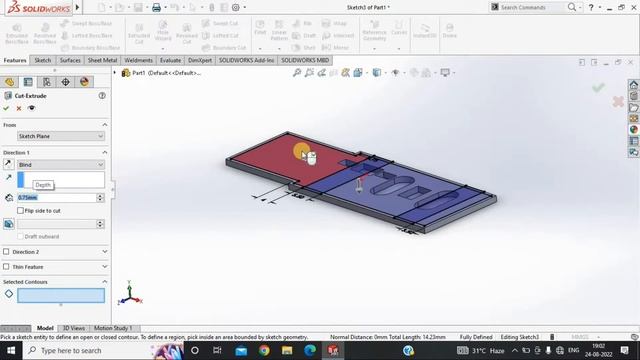Click the taskbar search box
This screenshot has height=360, width=640.
point(104,351)
